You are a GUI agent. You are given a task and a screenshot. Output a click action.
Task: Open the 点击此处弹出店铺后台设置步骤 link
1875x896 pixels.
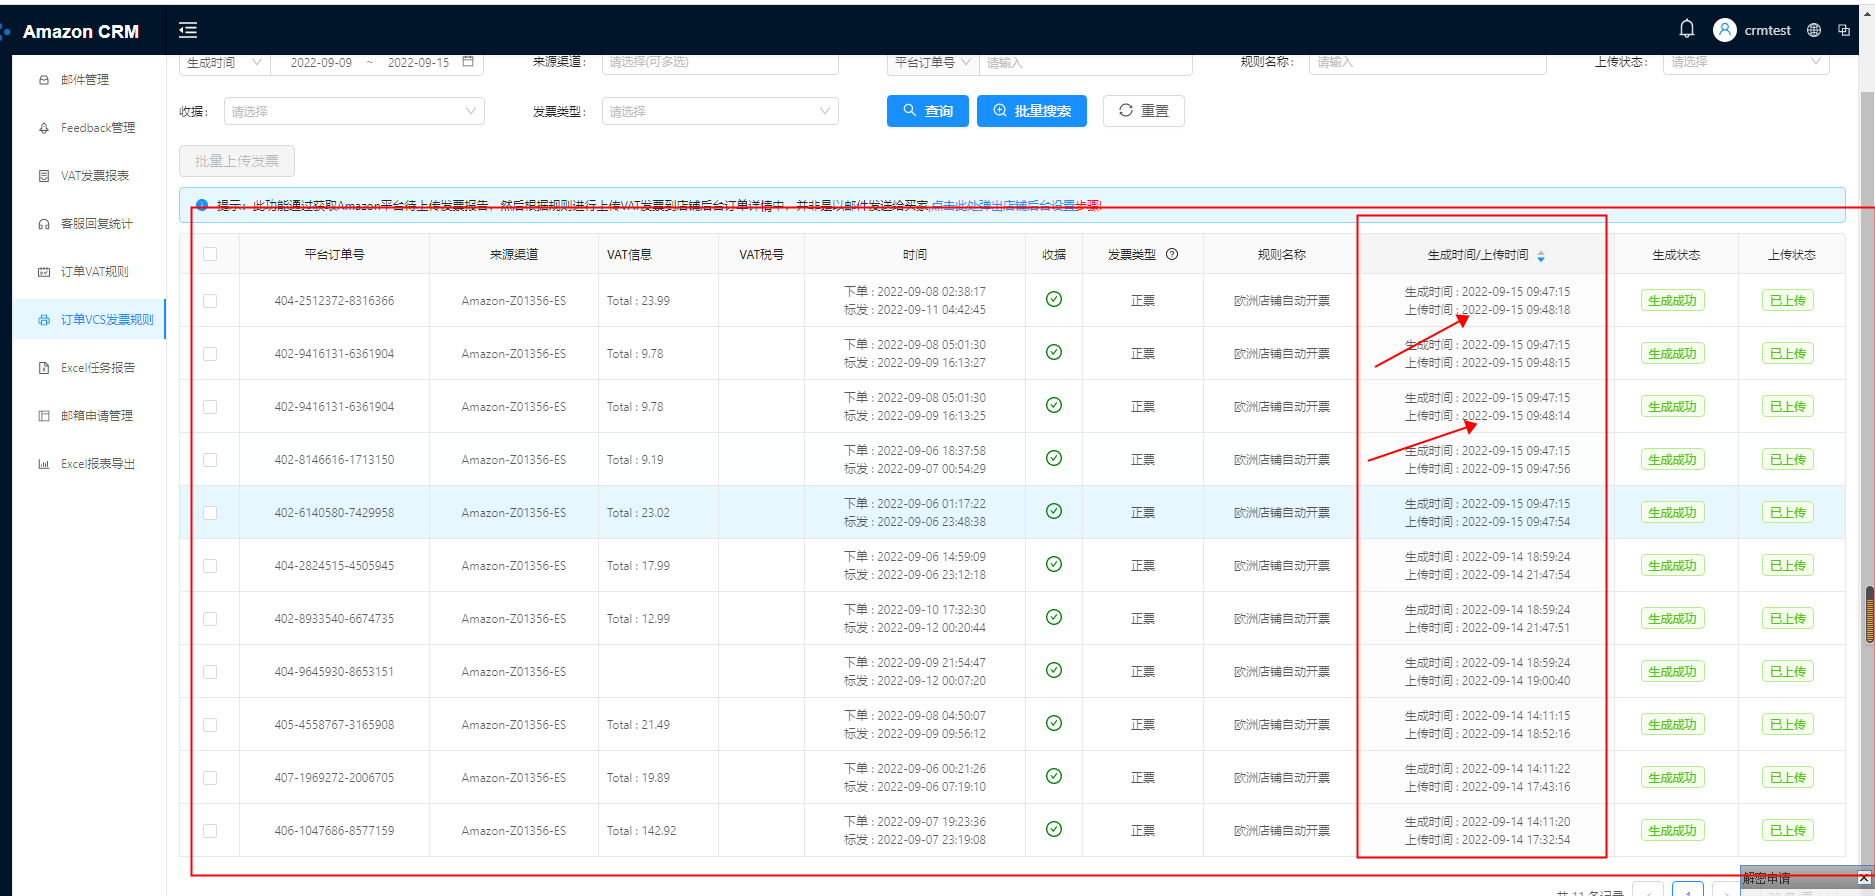1016,206
